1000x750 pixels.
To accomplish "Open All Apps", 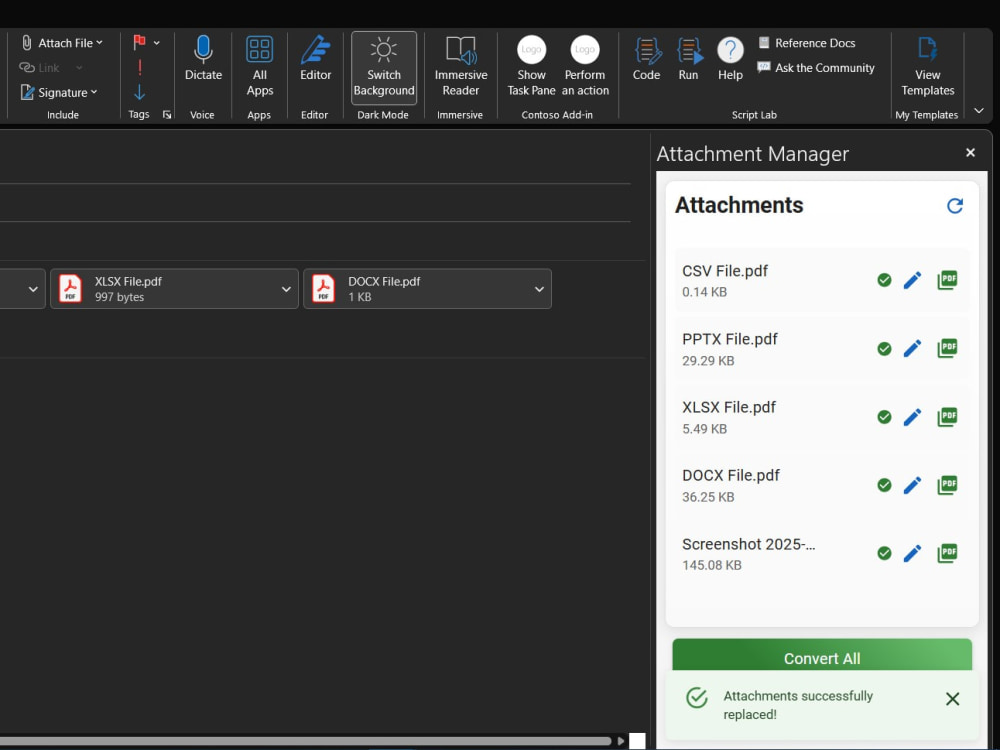I will point(260,66).
